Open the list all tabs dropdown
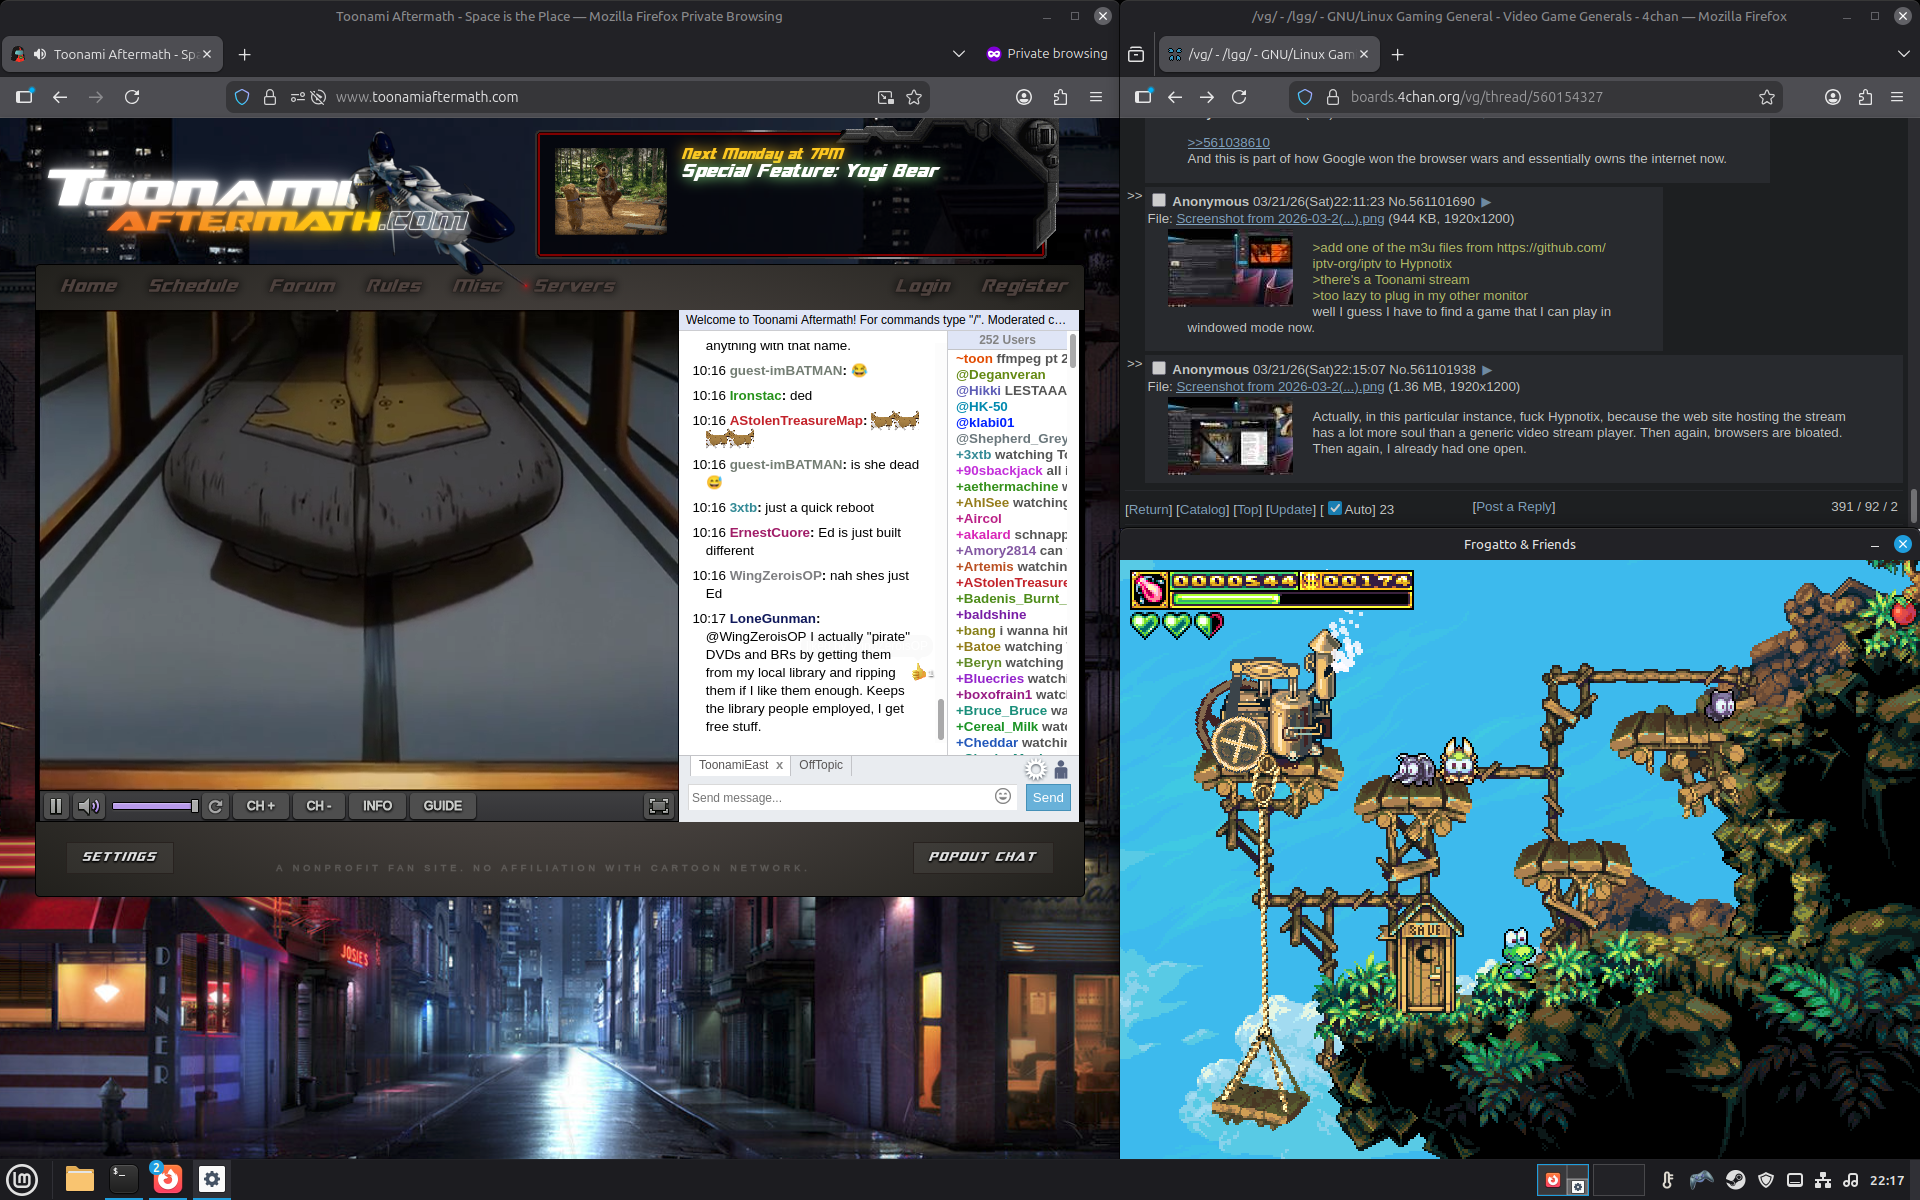Image resolution: width=1920 pixels, height=1200 pixels. [958, 54]
